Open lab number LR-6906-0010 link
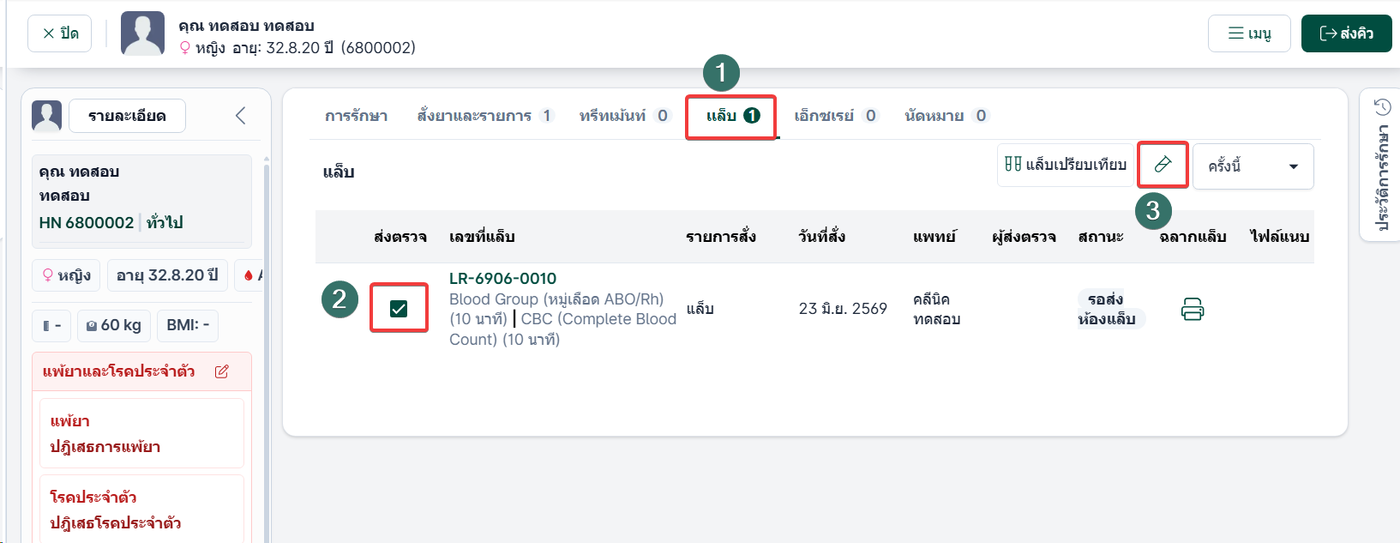 pyautogui.click(x=503, y=278)
